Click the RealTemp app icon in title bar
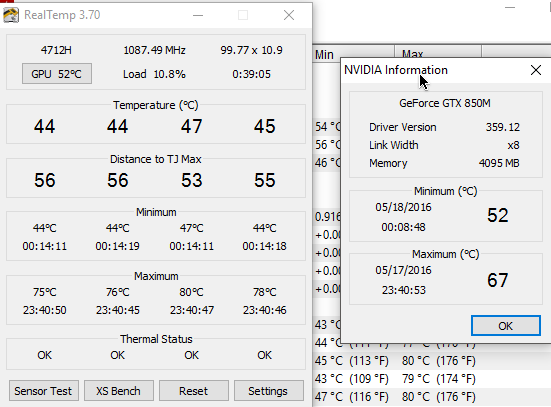 [11, 15]
